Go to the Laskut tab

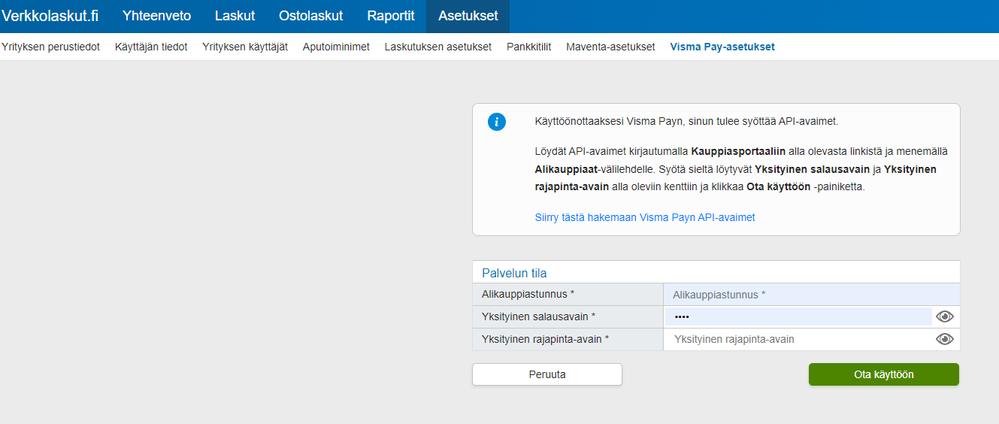pos(235,16)
